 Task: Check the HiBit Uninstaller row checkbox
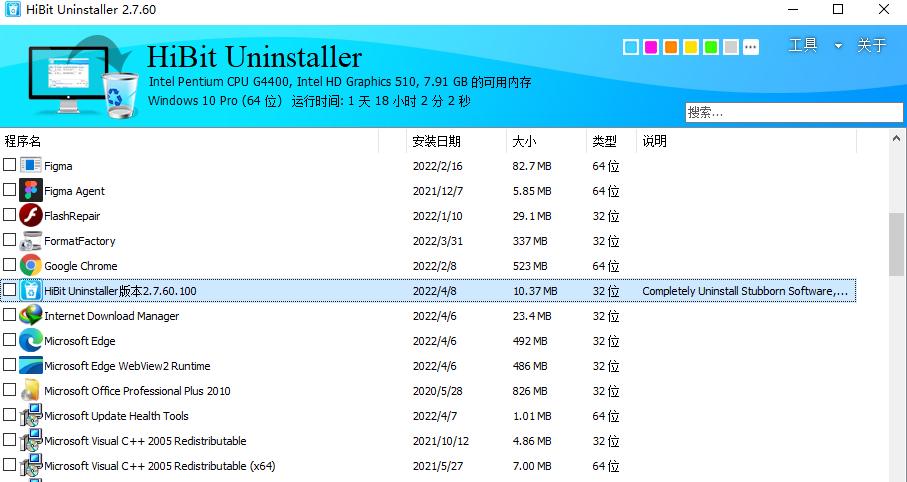9,289
